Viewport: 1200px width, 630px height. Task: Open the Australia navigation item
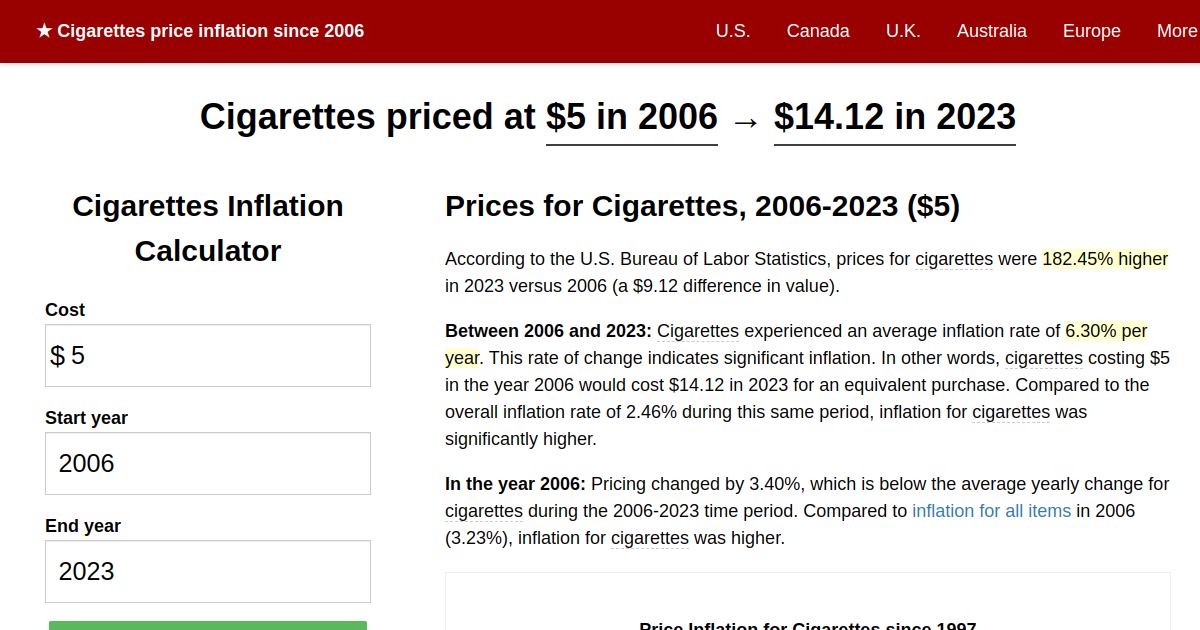992,31
